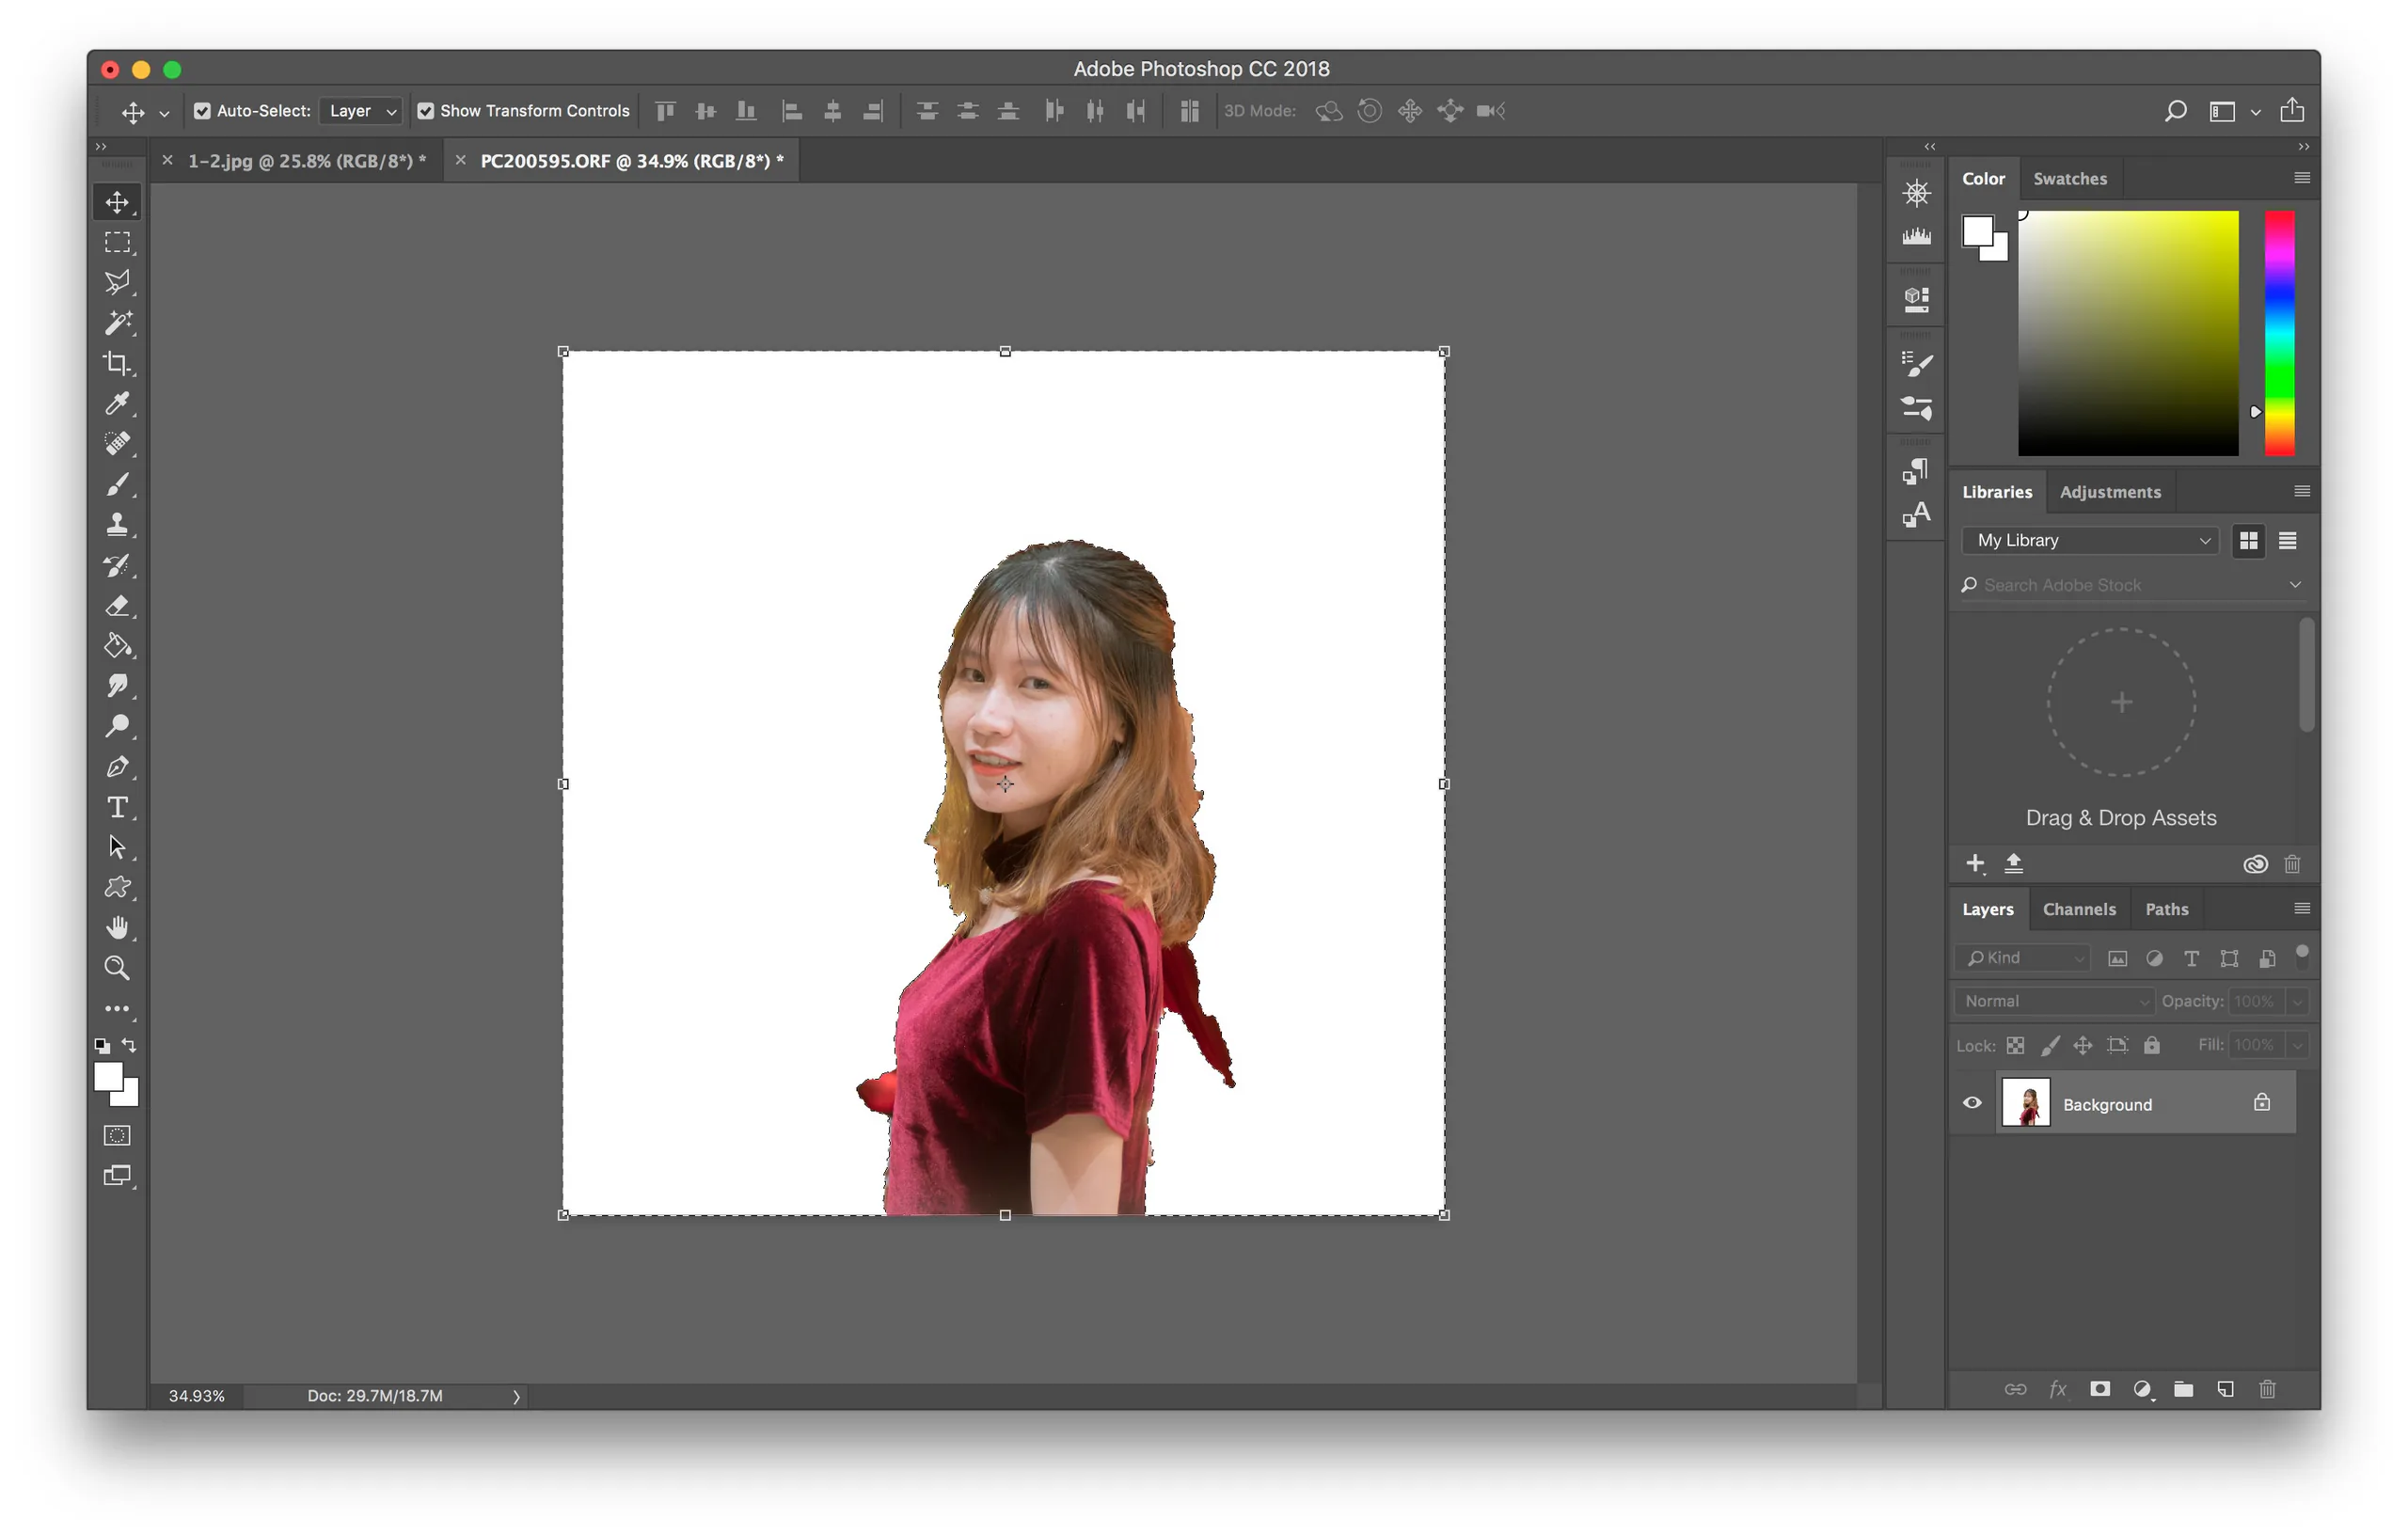Open the Normal blend mode dropdown

(x=2053, y=1001)
